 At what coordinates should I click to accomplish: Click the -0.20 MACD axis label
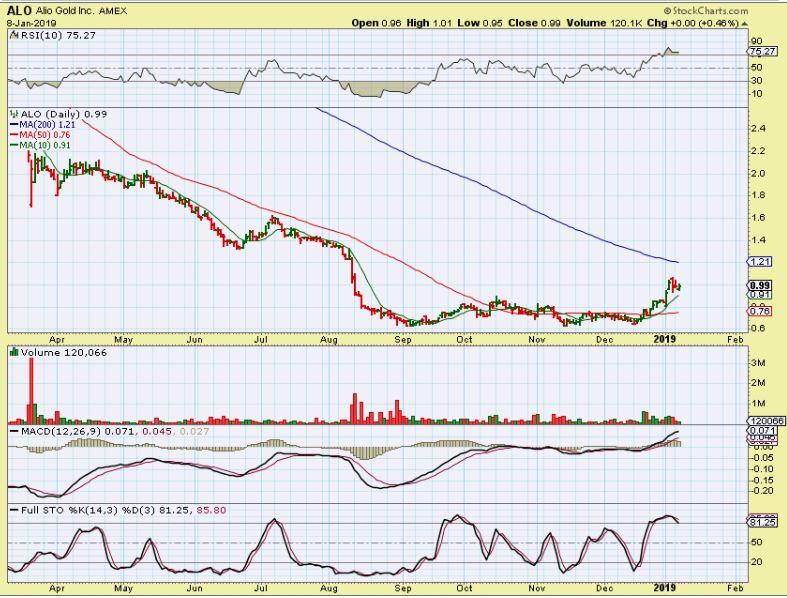click(762, 491)
